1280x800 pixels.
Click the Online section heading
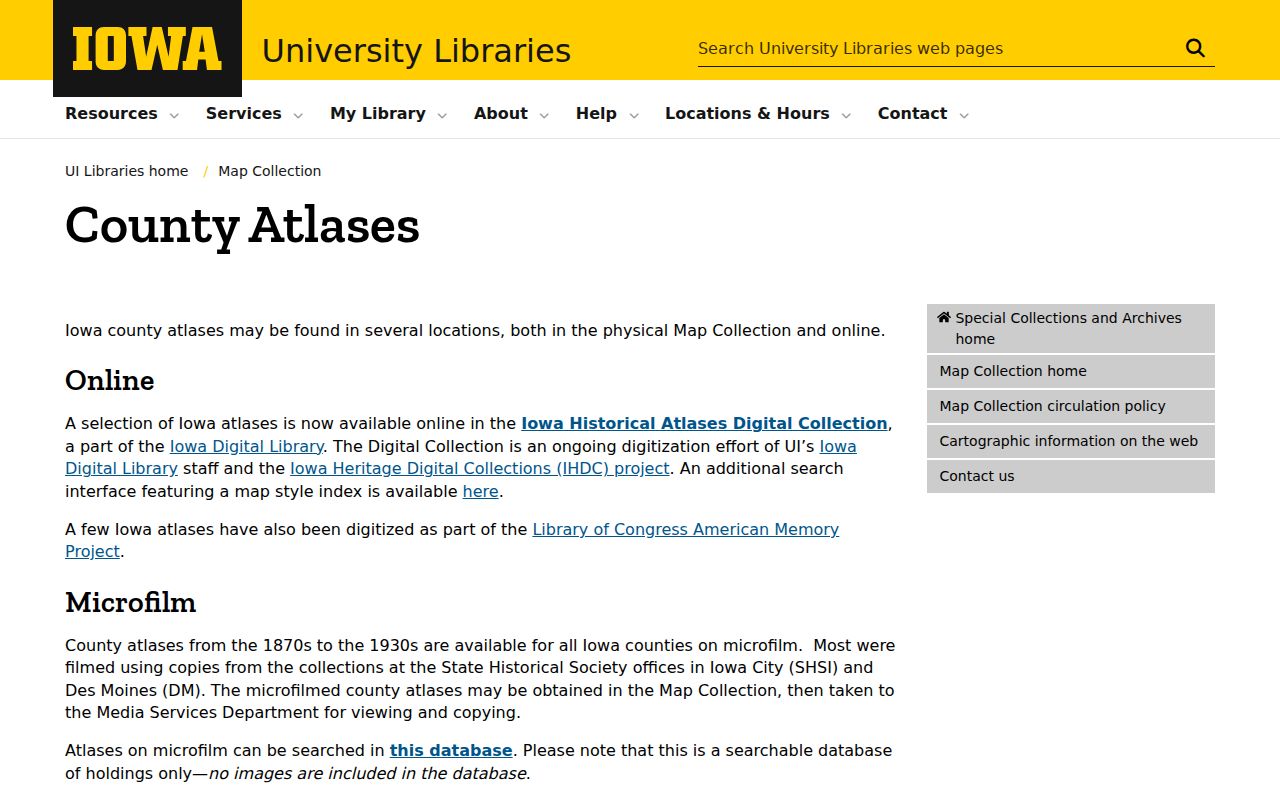click(x=110, y=380)
